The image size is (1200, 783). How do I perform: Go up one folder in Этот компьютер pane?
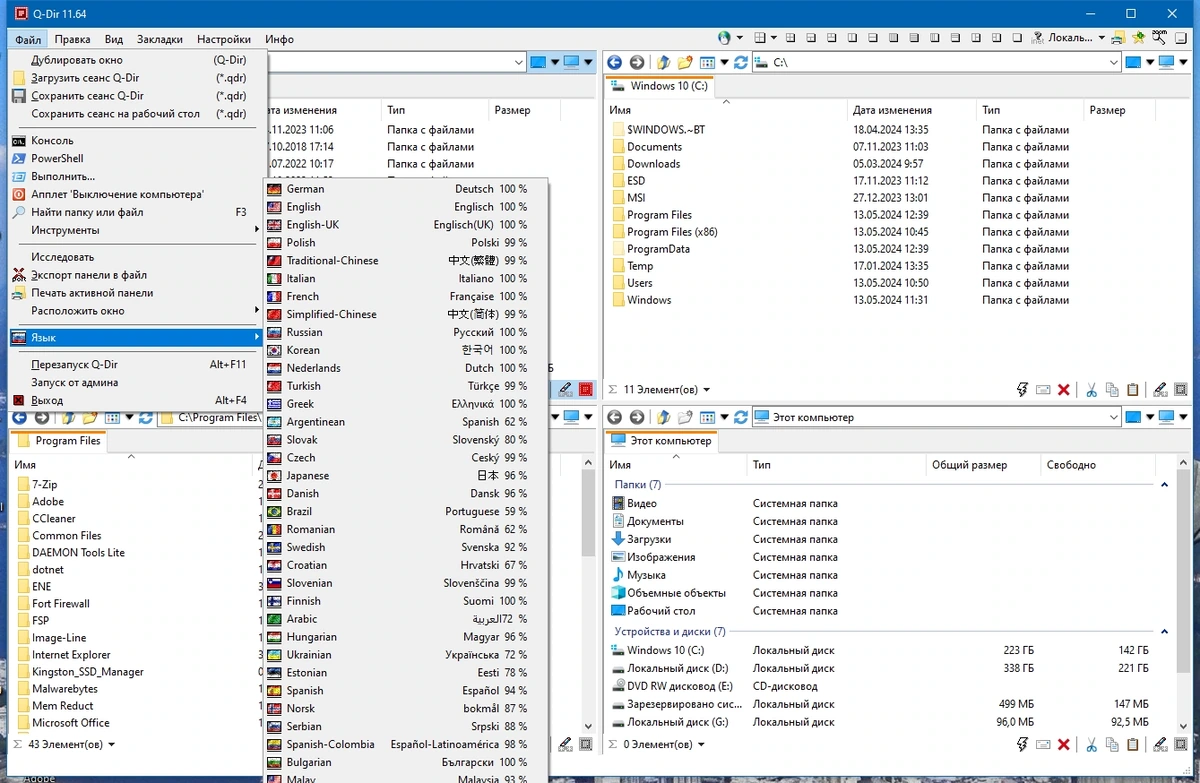[664, 417]
